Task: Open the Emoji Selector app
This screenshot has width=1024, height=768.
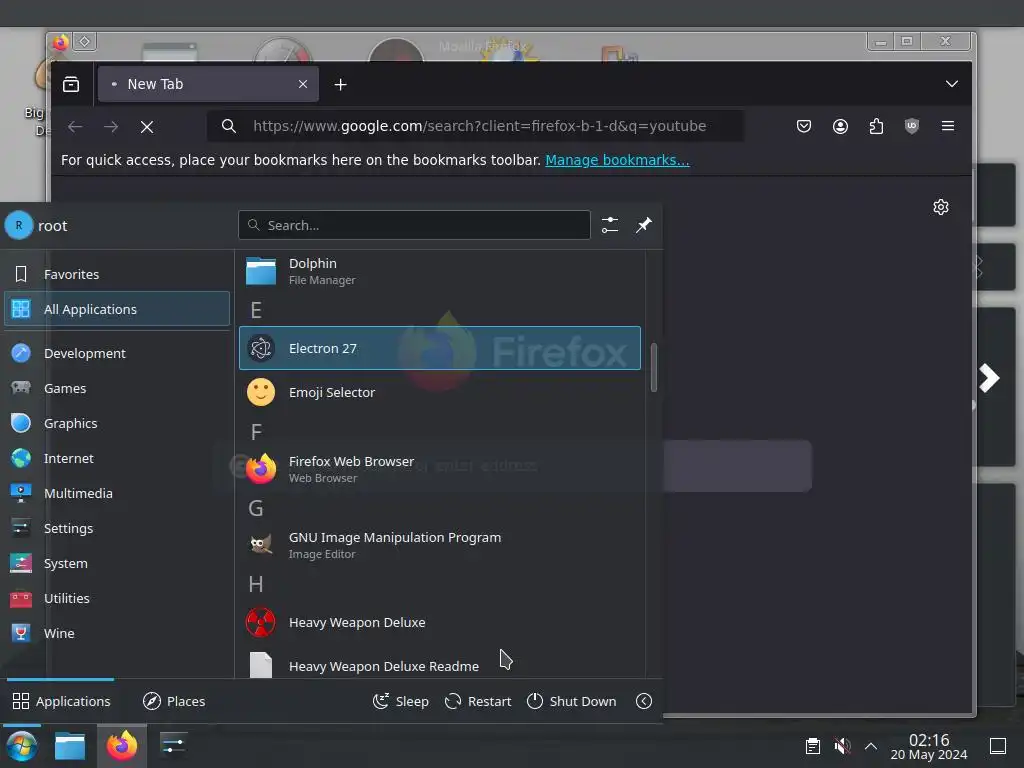Action: pyautogui.click(x=440, y=392)
